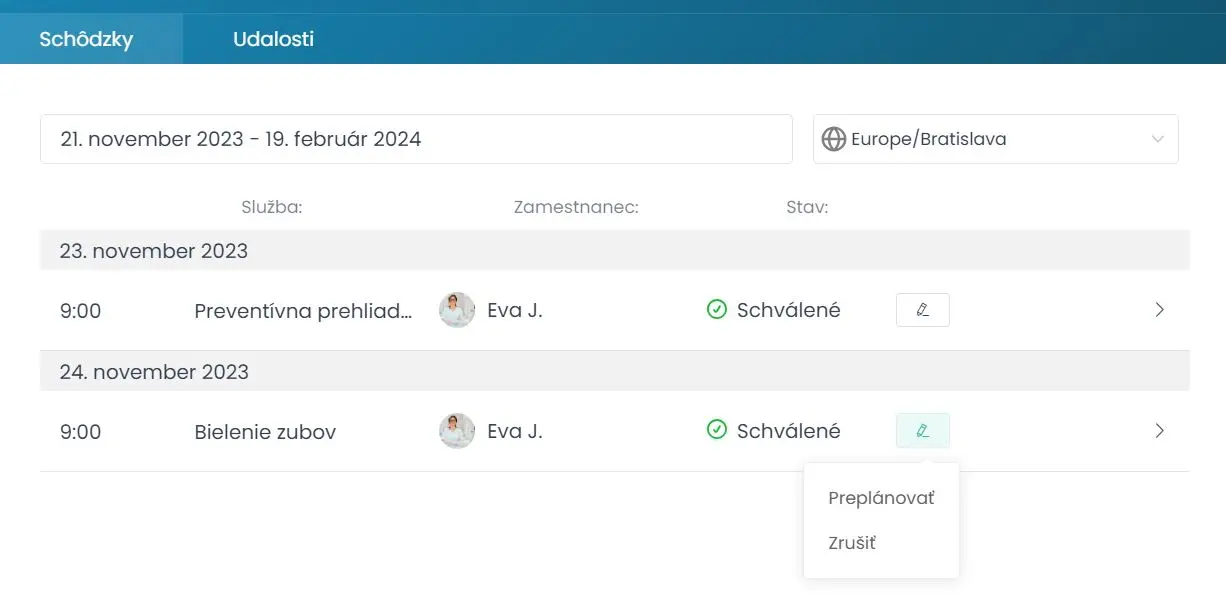Click the Preventívna prehliadka service name
The image size is (1226, 609).
(x=303, y=311)
